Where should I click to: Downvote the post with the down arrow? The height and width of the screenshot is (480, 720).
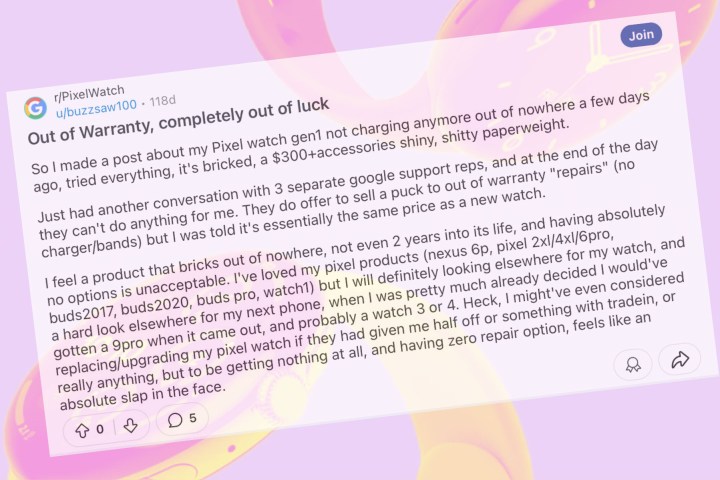tap(130, 425)
